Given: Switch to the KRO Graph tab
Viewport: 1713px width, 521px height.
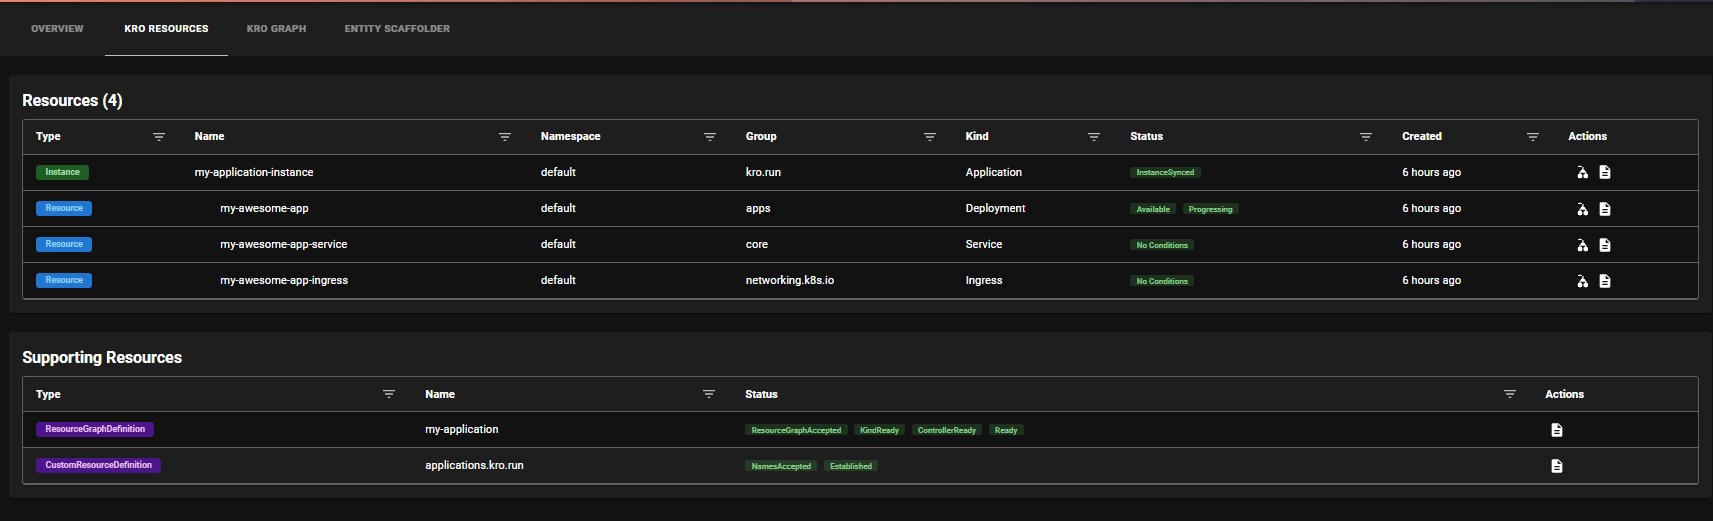Looking at the screenshot, I should (276, 29).
